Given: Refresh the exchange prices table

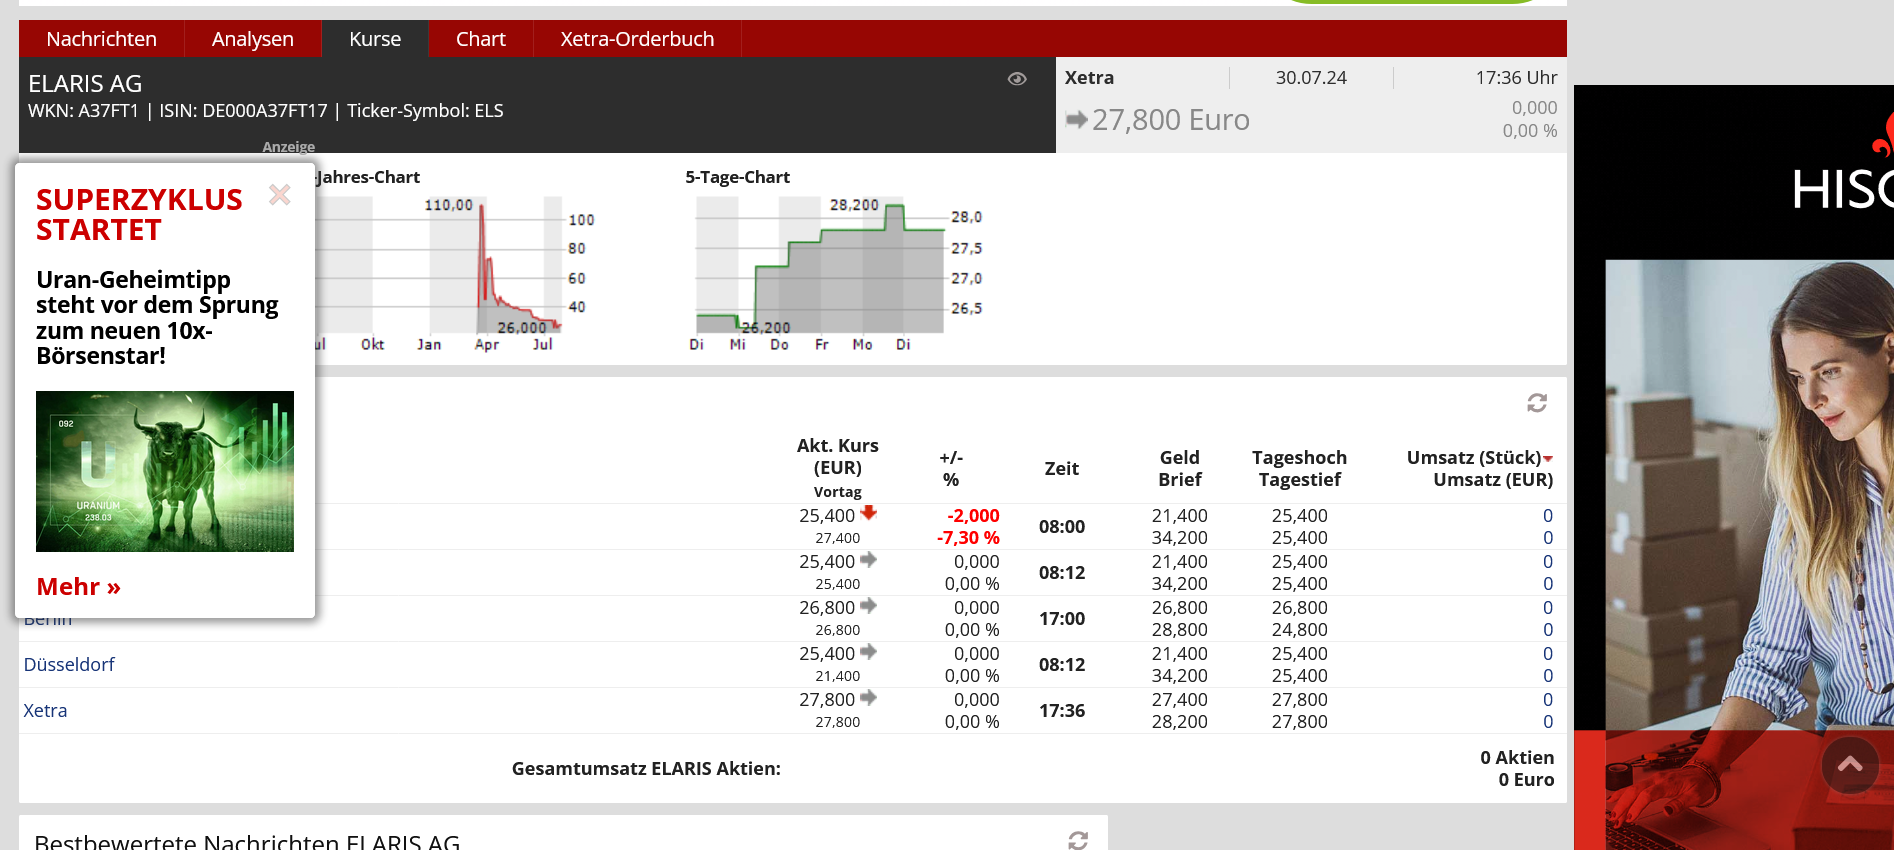Looking at the screenshot, I should coord(1537,403).
